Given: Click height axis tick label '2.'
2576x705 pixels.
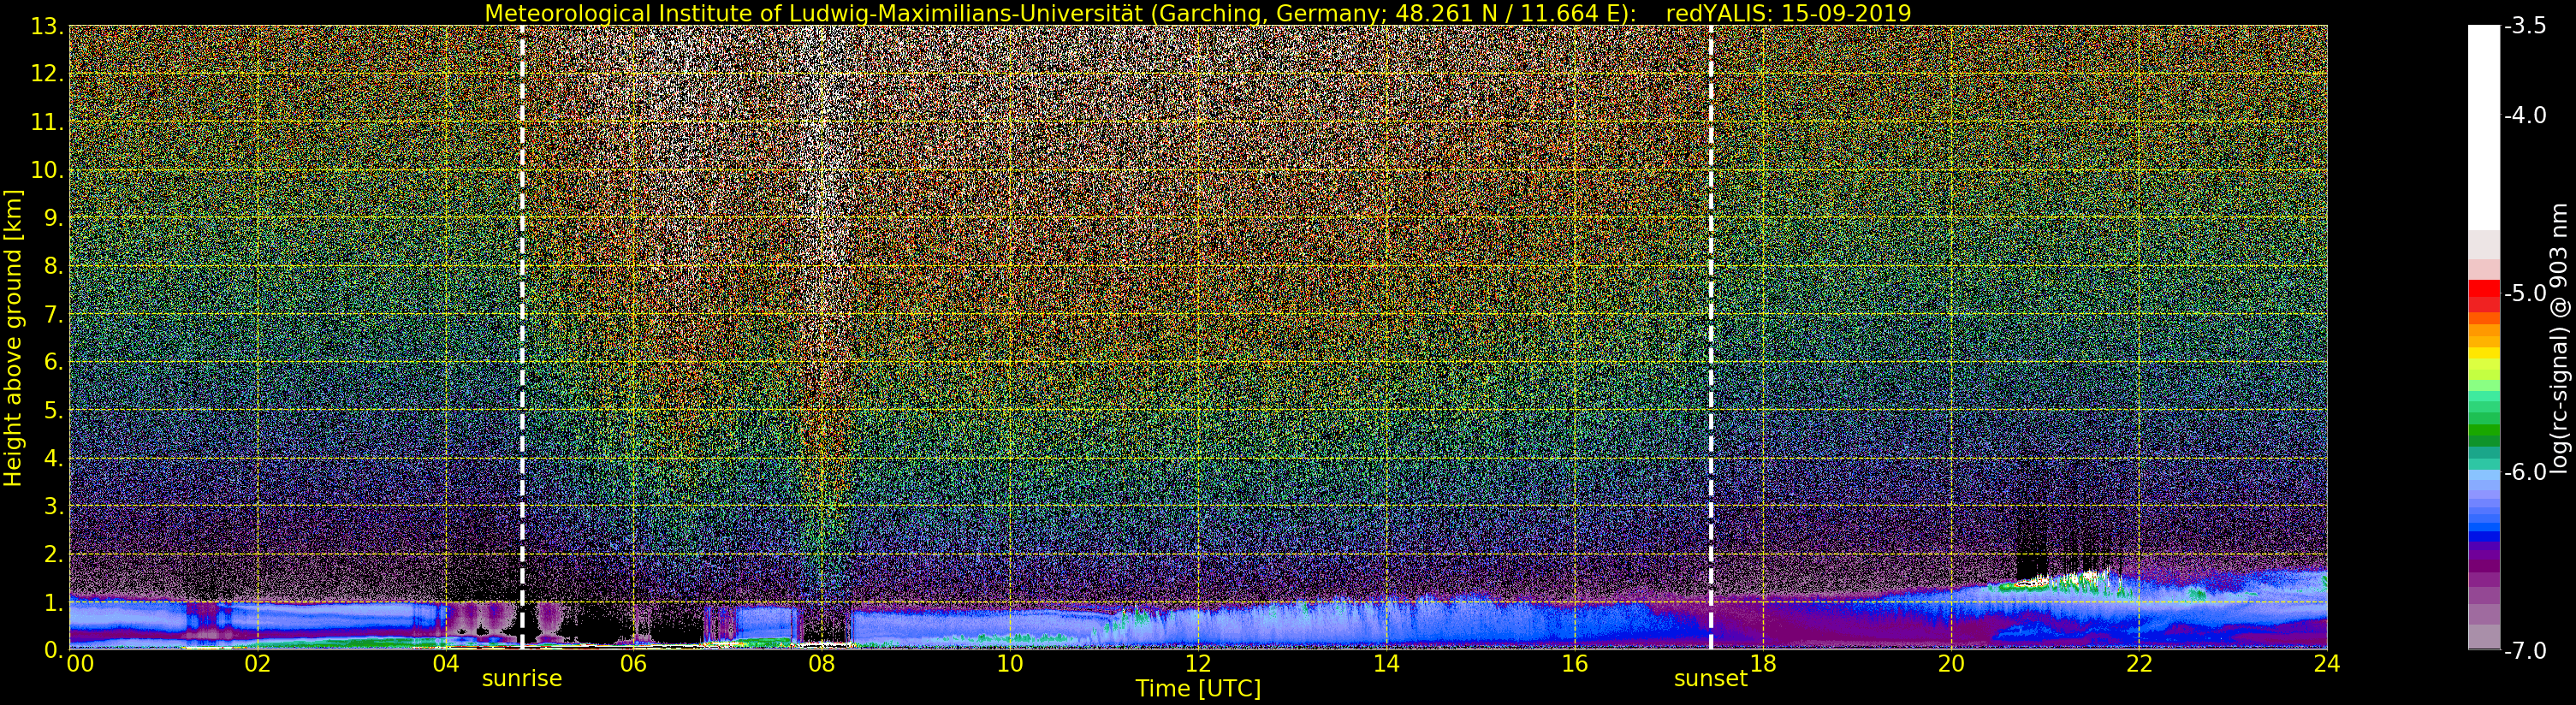Looking at the screenshot, I should pos(53,554).
